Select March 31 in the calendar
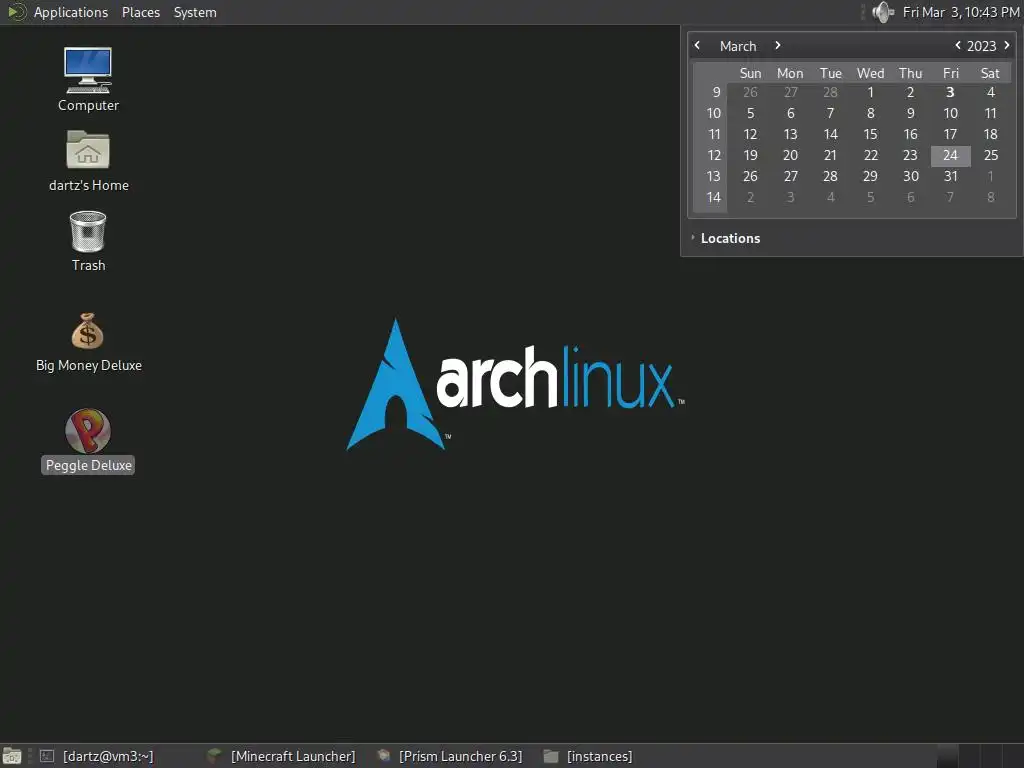The image size is (1024, 768). (x=950, y=176)
